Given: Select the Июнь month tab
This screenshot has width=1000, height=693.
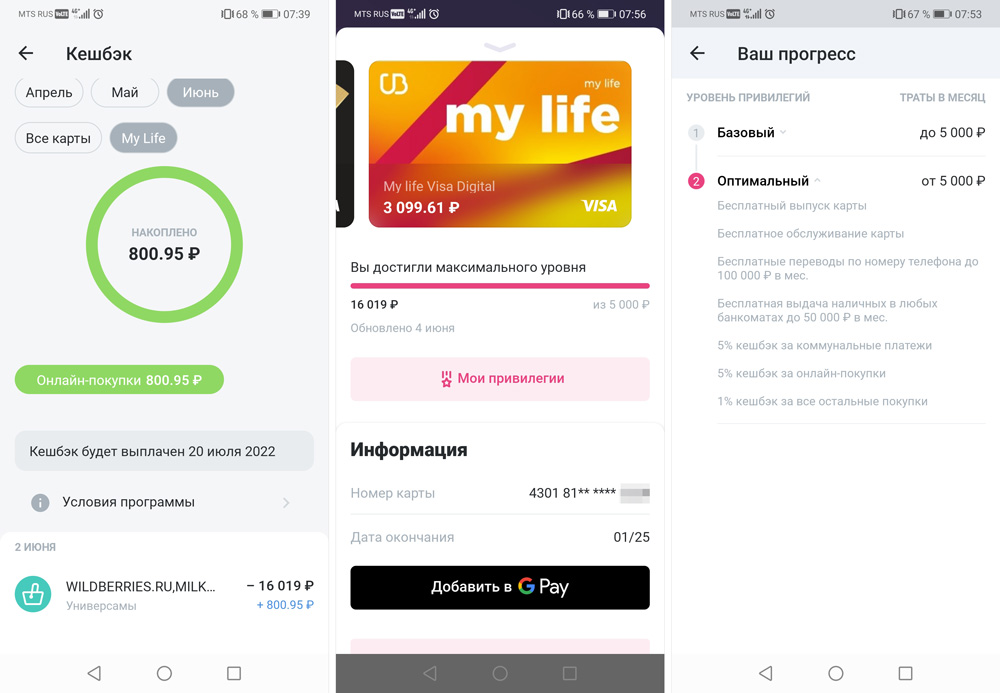Looking at the screenshot, I should [200, 92].
